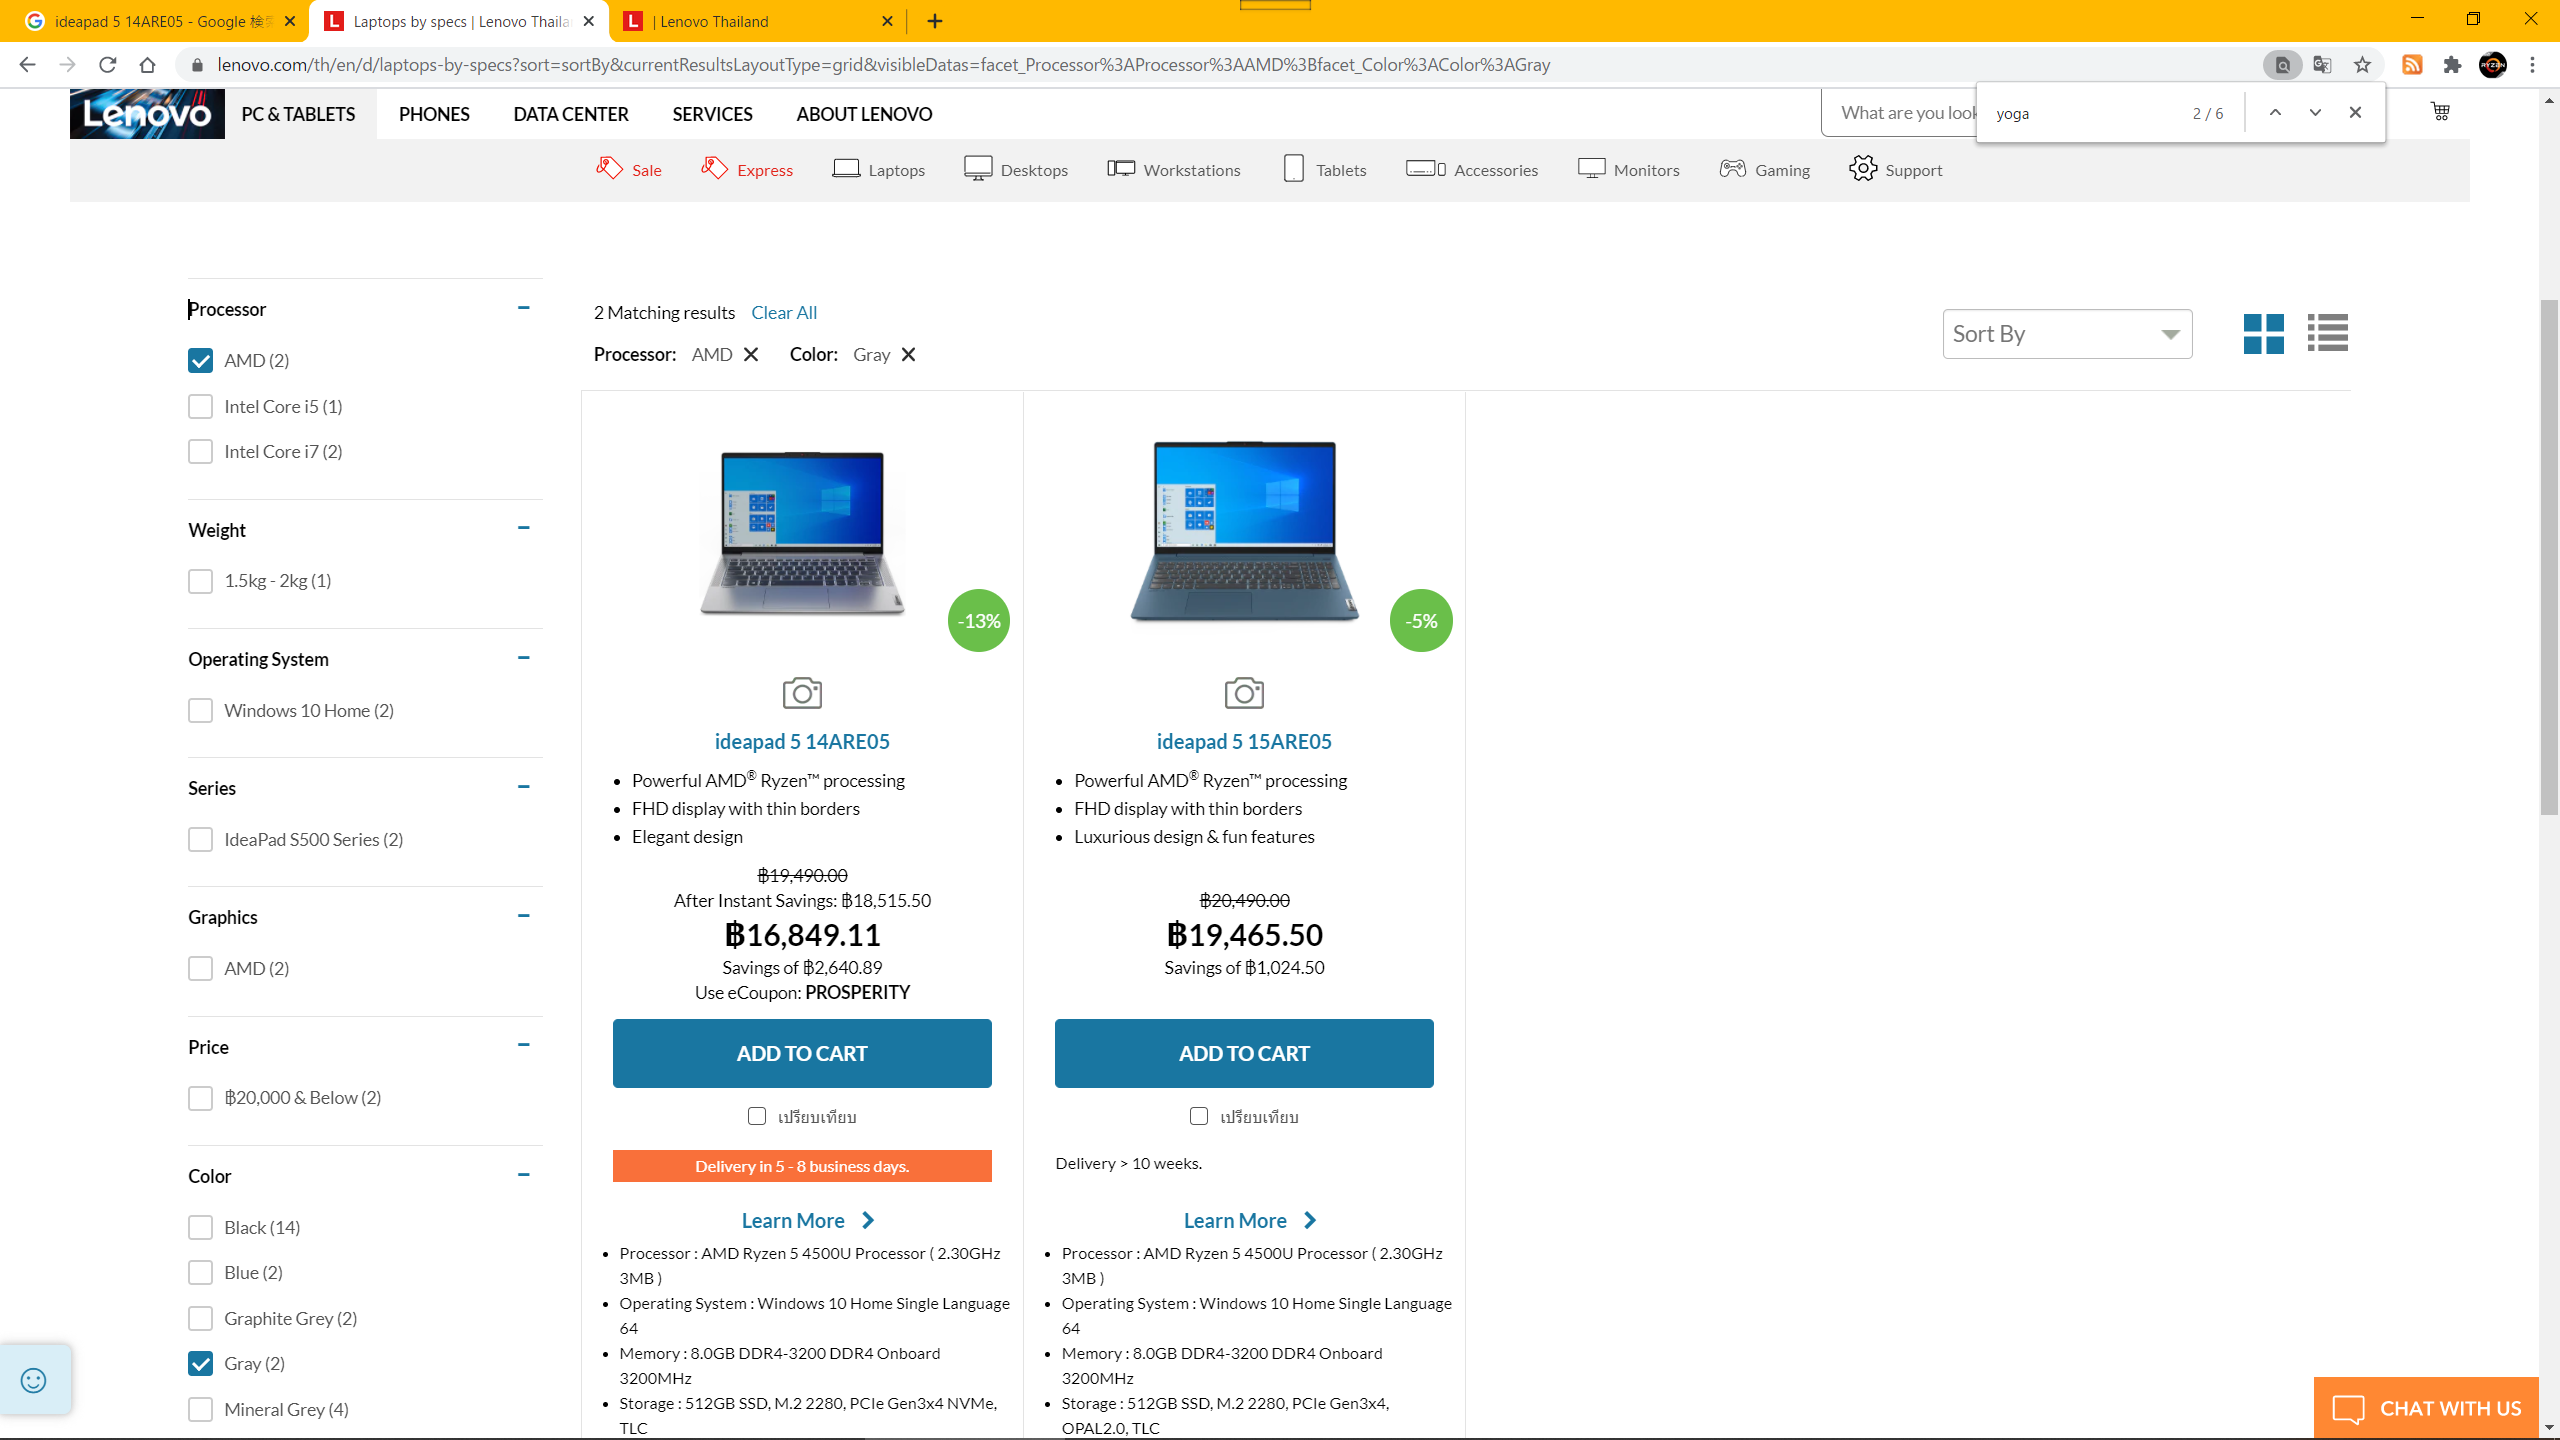The image size is (2560, 1440).
Task: Close the find-in-page bar
Action: (2355, 113)
